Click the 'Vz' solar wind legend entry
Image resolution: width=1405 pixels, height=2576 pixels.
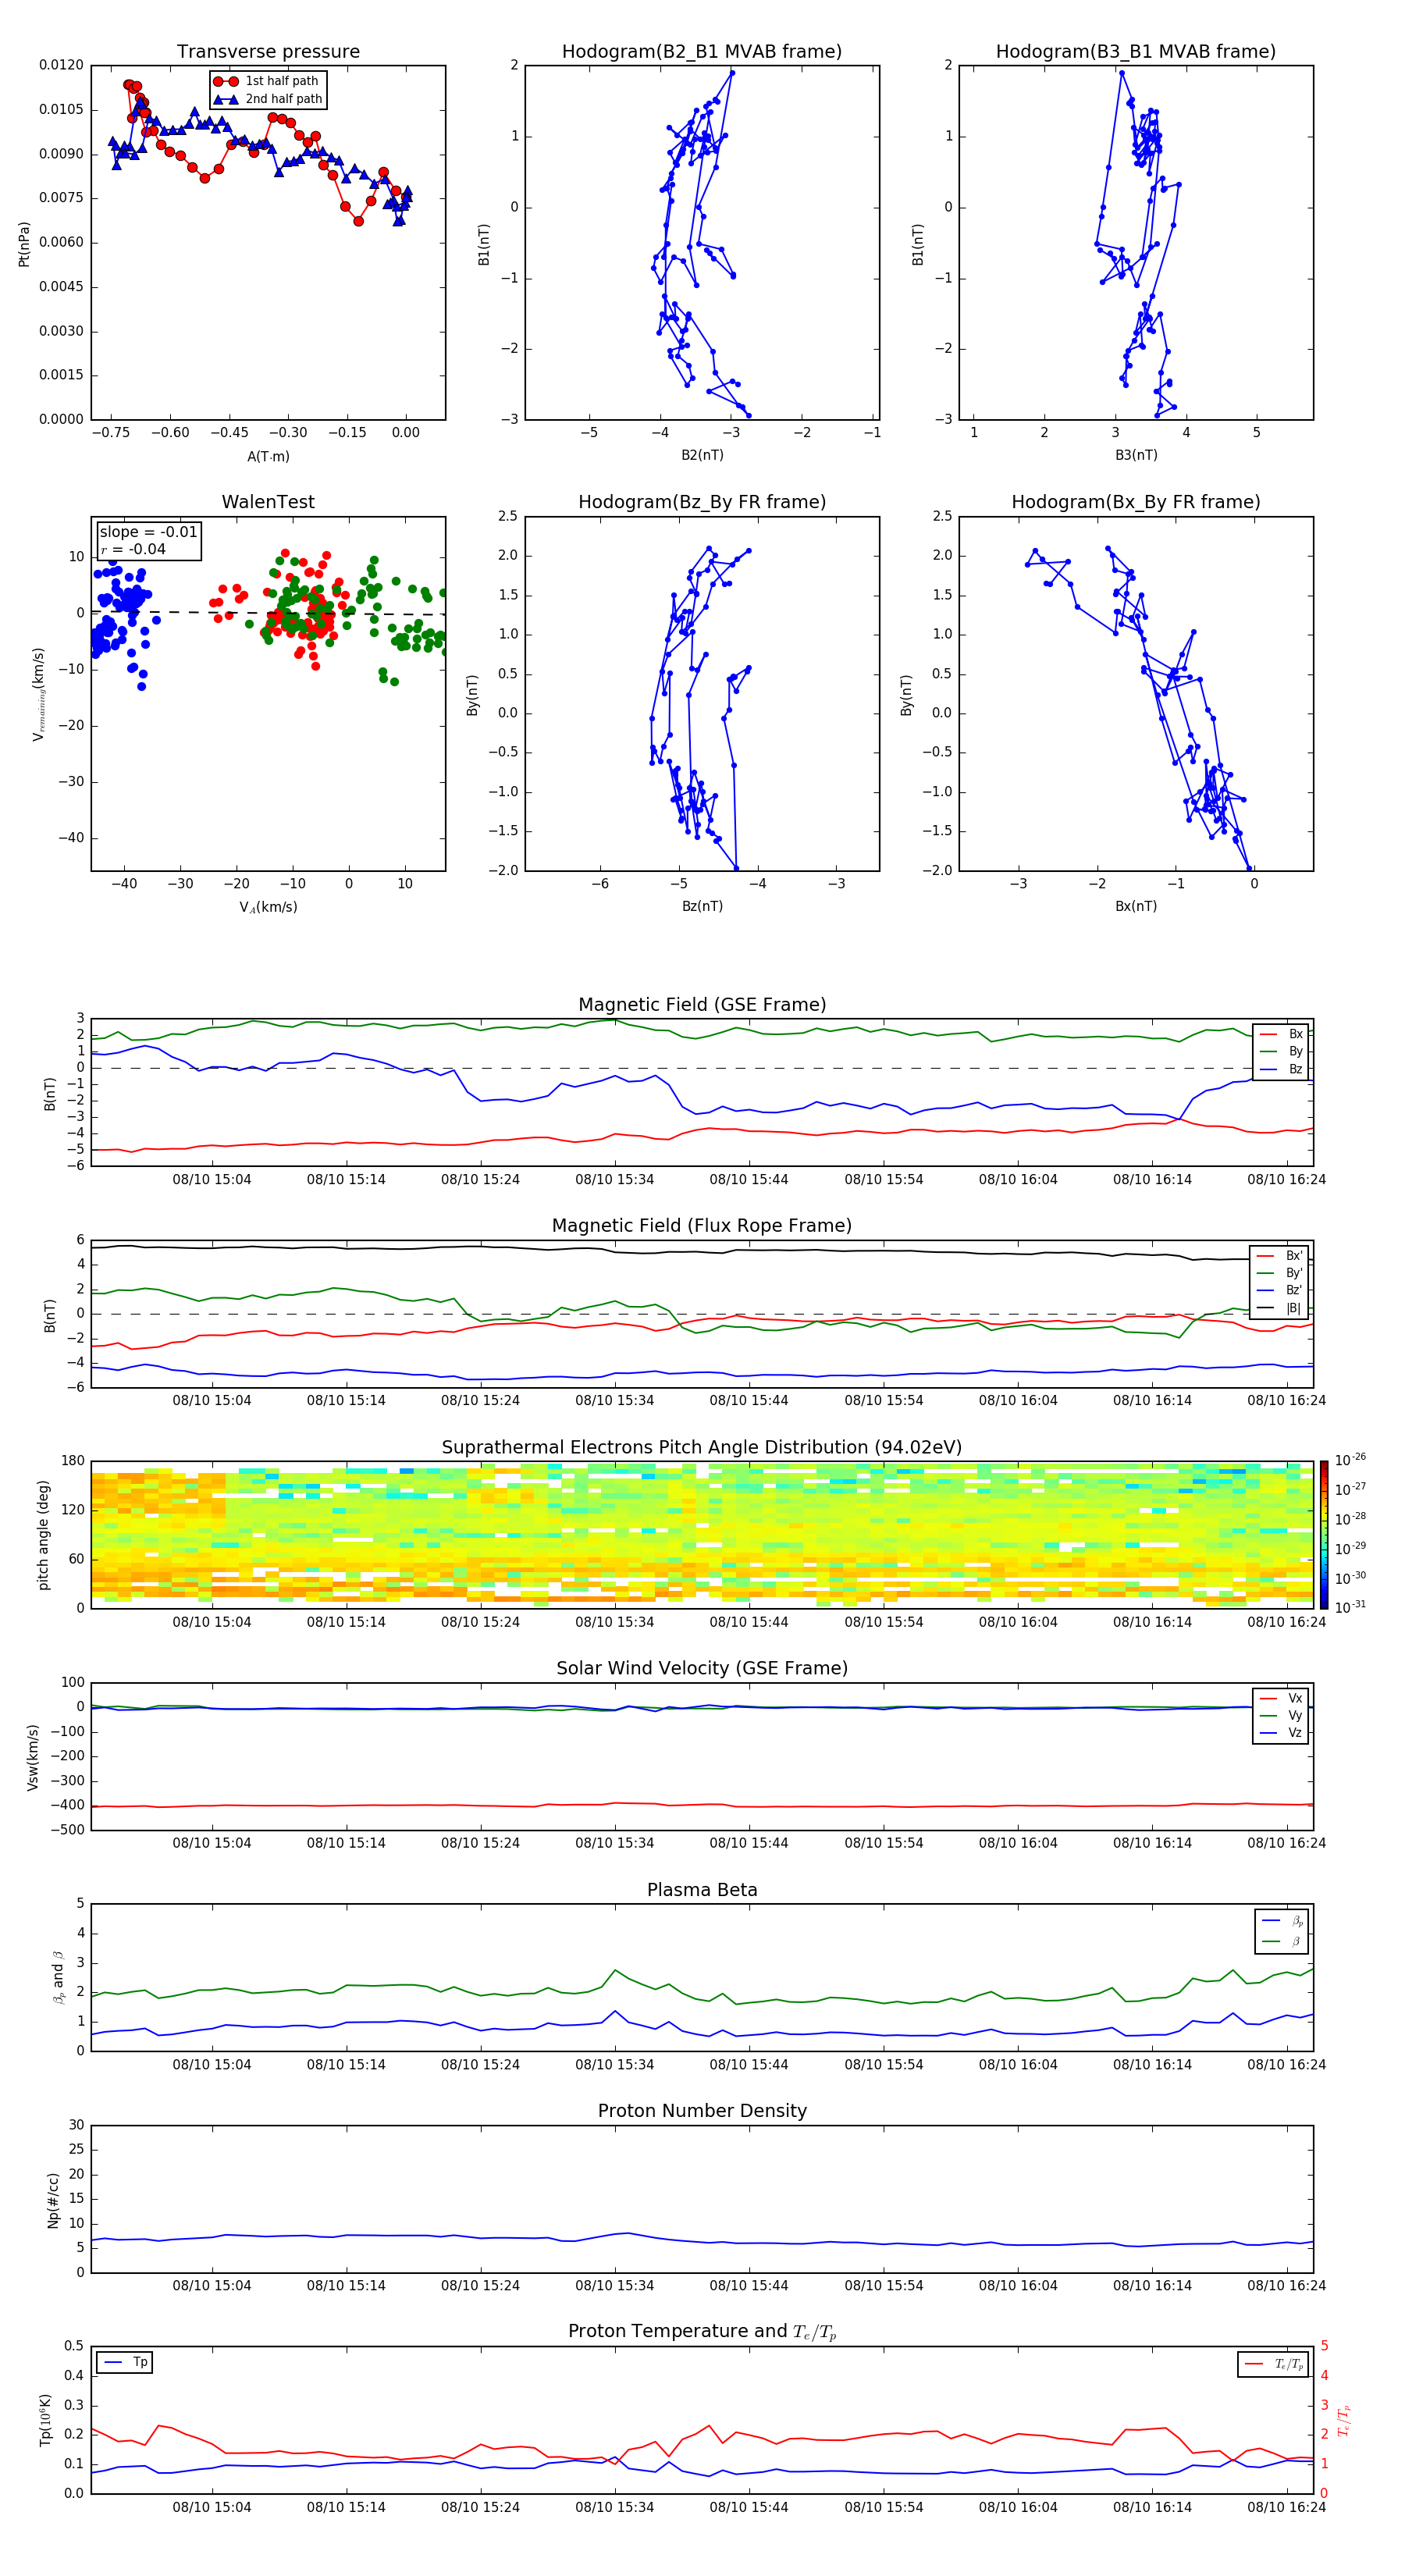tap(1282, 1733)
